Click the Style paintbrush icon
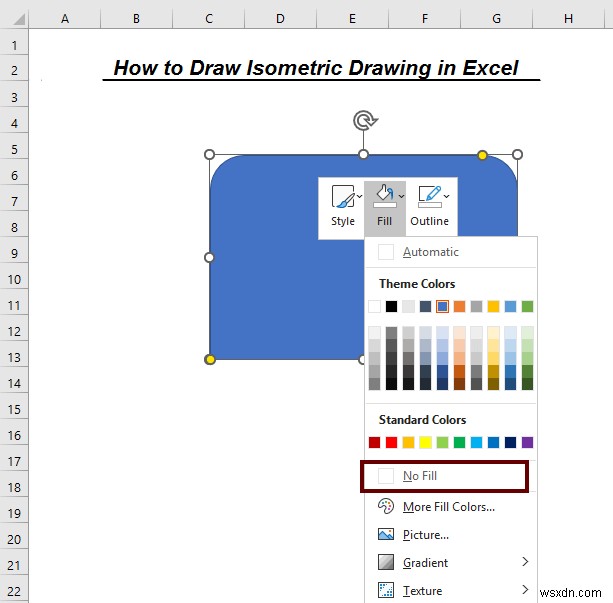613x603 pixels. (342, 196)
